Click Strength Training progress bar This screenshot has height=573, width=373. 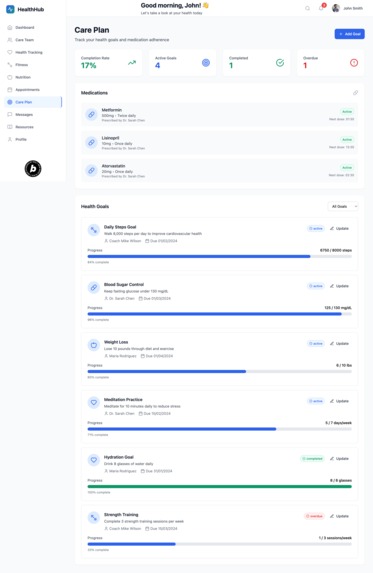tap(220, 544)
